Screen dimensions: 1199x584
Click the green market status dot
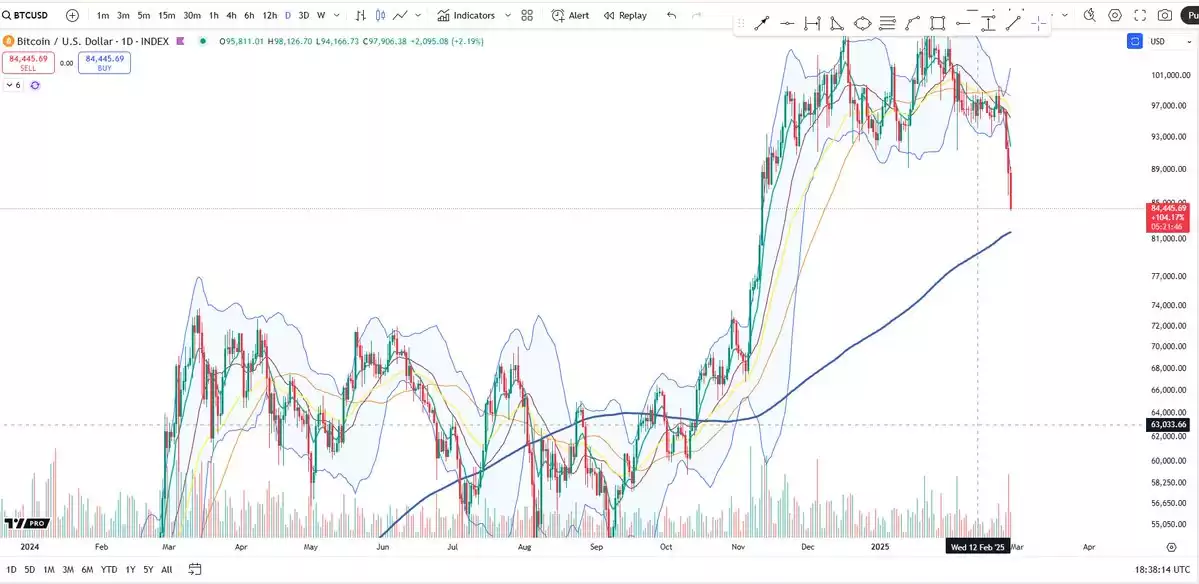[202, 41]
